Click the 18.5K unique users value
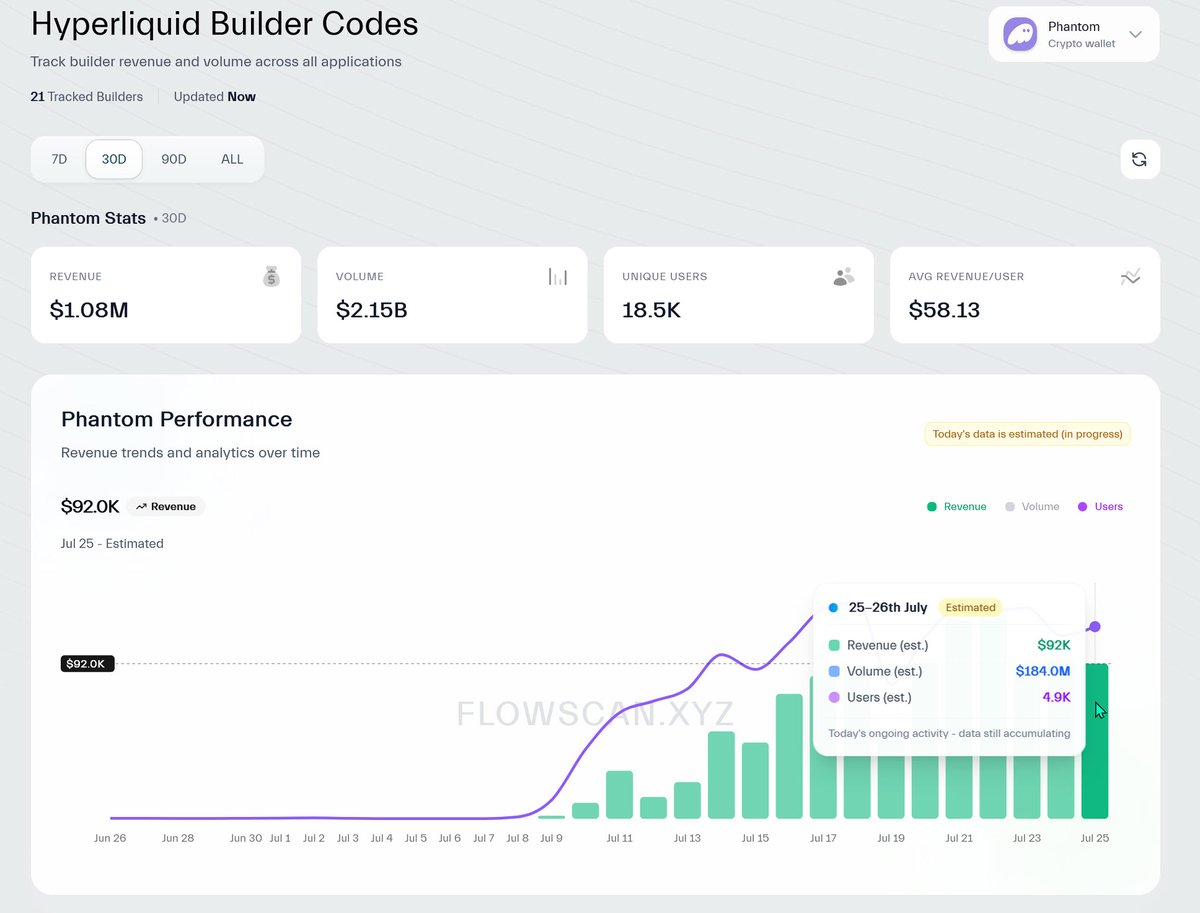 pos(651,310)
